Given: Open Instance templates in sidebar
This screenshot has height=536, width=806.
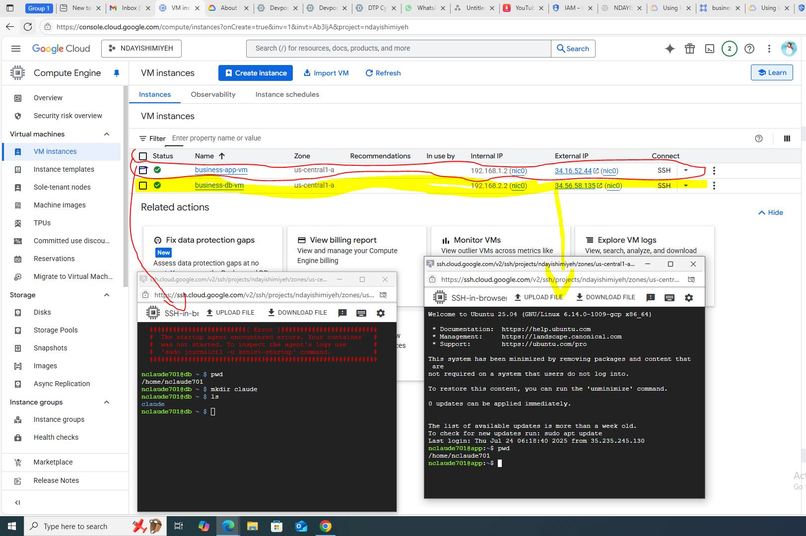Looking at the screenshot, I should pyautogui.click(x=64, y=169).
